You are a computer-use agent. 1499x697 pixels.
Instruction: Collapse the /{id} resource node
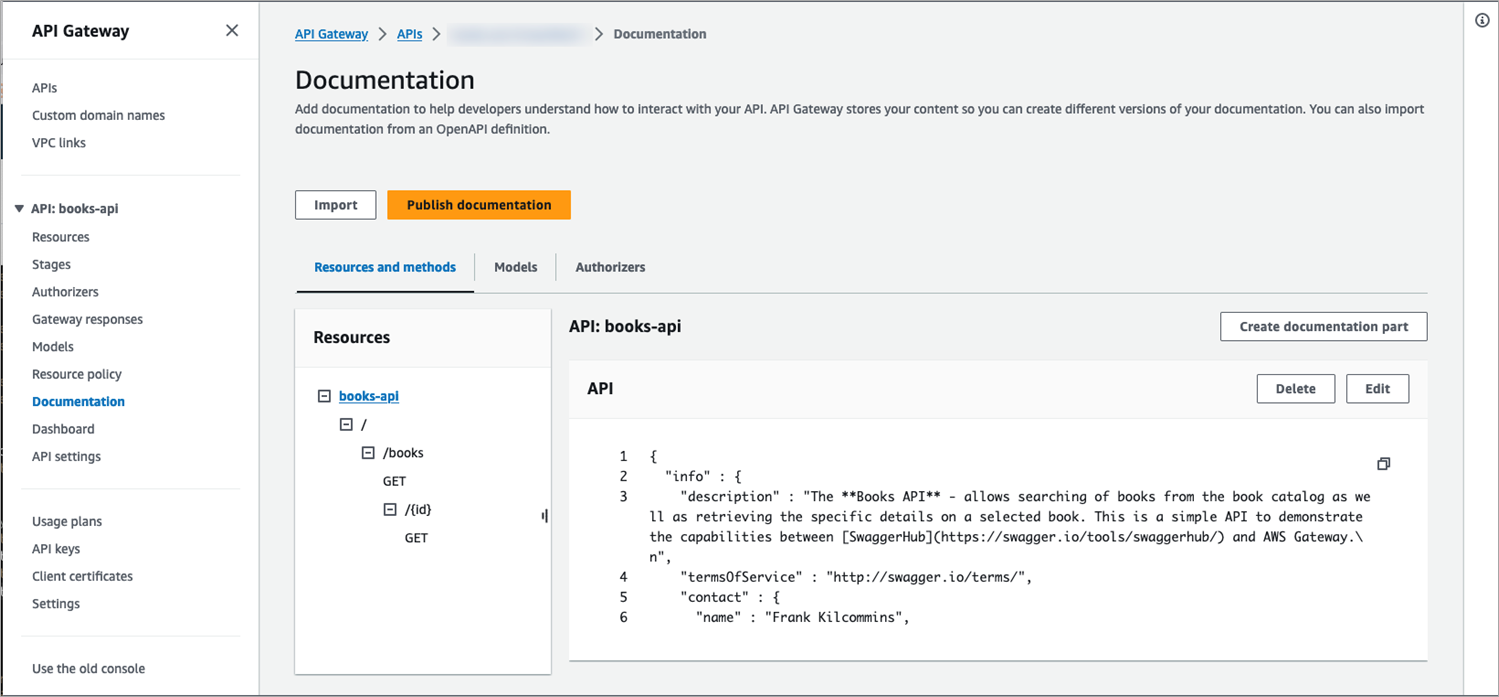pyautogui.click(x=390, y=510)
